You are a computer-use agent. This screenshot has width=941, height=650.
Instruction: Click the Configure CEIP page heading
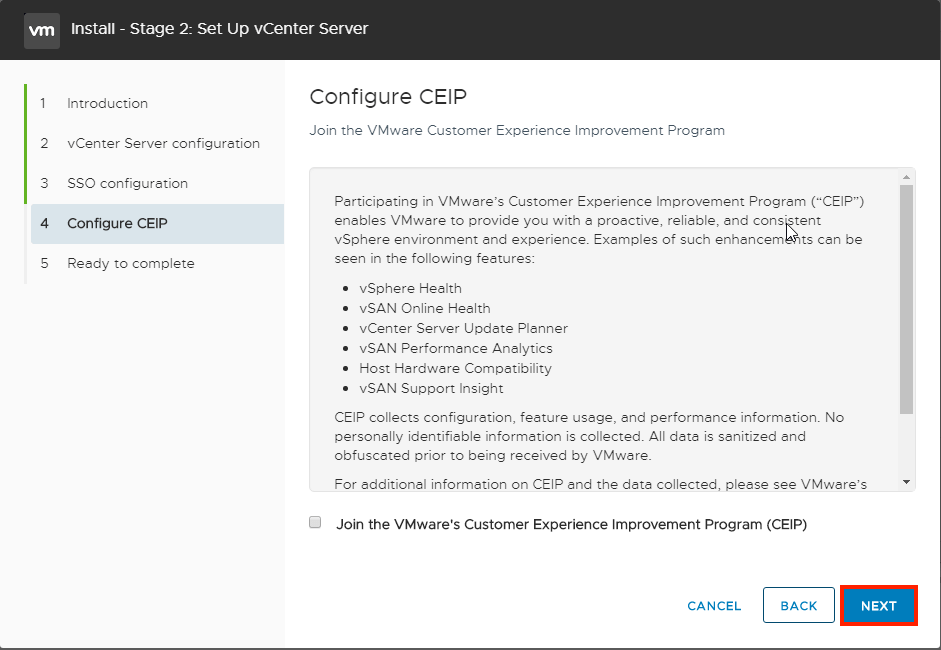(x=388, y=97)
